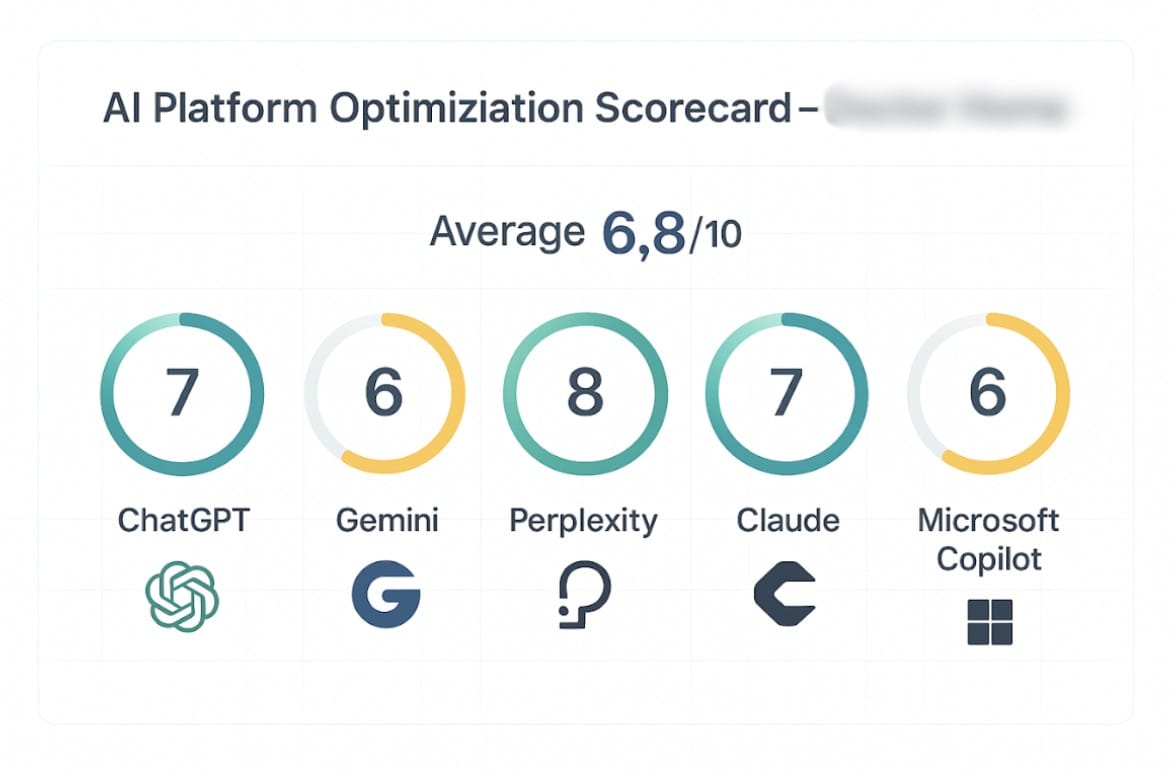Click the ChatGPT logo icon
1172x771 pixels.
coord(182,597)
